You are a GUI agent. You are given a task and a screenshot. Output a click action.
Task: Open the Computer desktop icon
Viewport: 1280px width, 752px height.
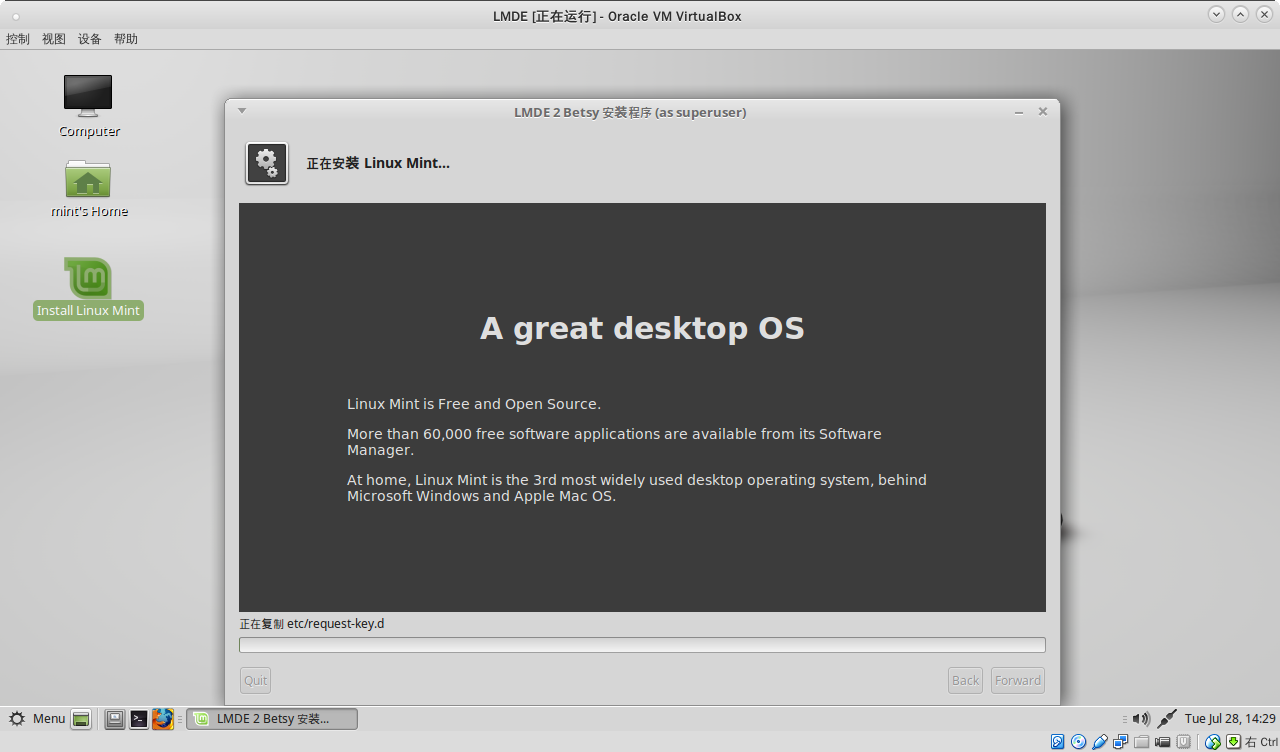pos(88,106)
